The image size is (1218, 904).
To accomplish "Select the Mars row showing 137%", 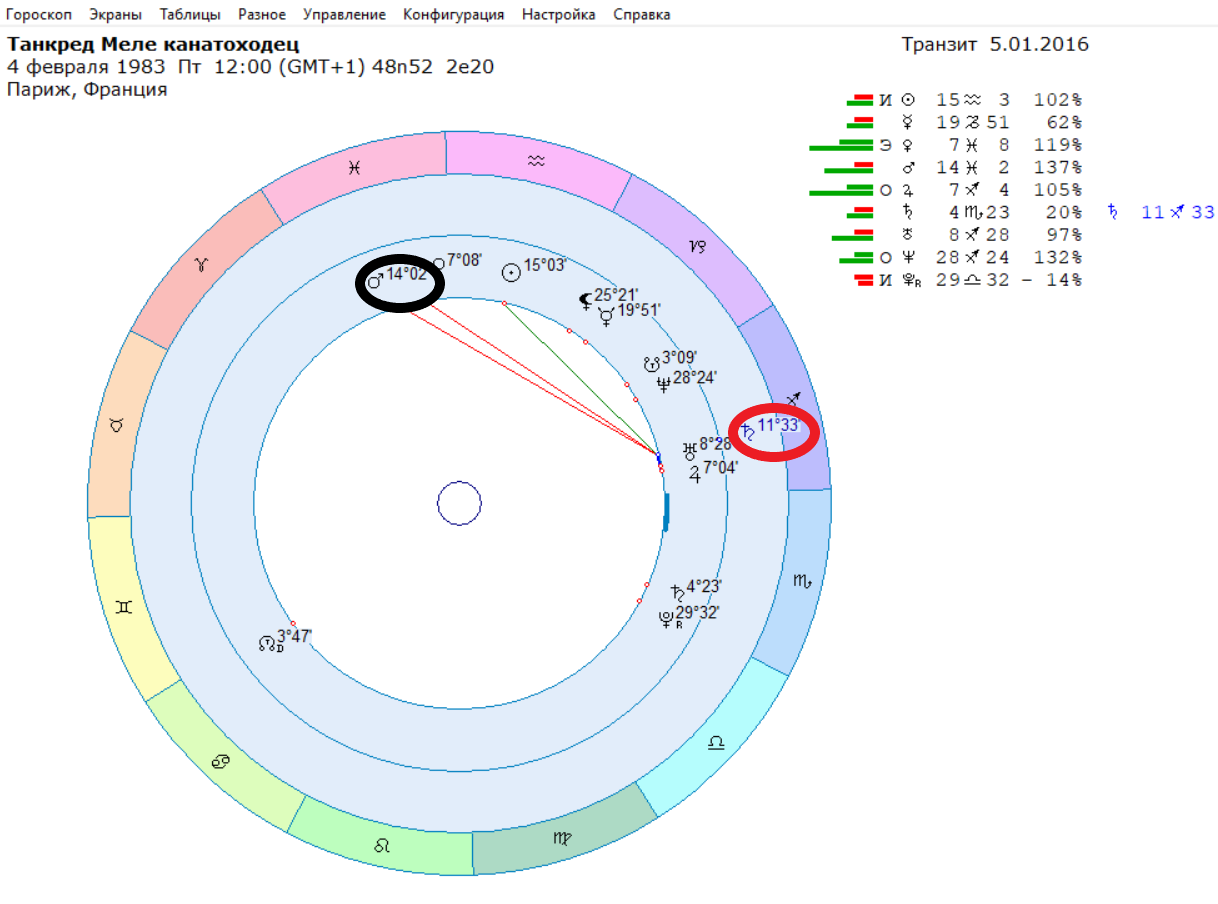I will pos(953,167).
